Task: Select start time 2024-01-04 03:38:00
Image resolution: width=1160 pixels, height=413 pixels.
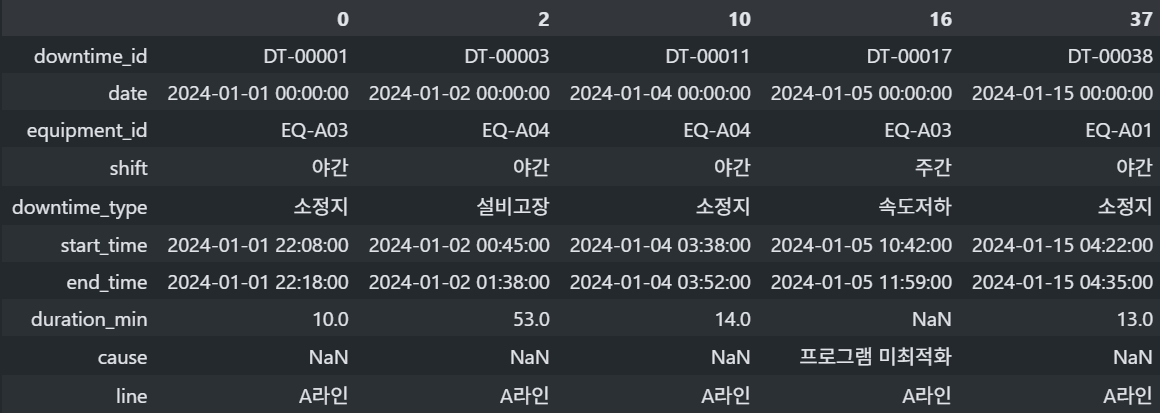Action: pos(659,245)
